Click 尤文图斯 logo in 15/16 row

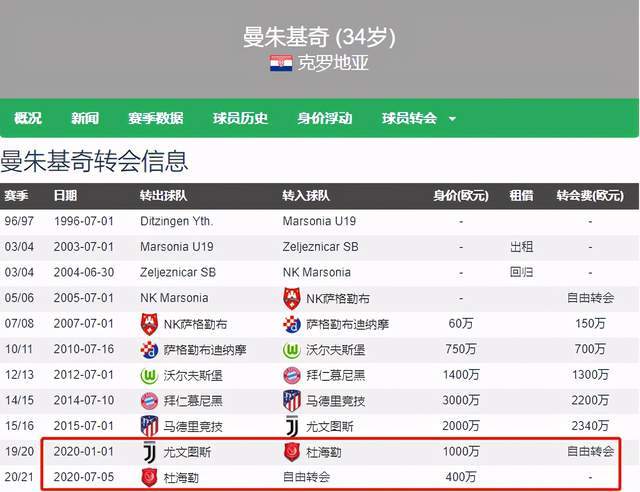pos(292,426)
